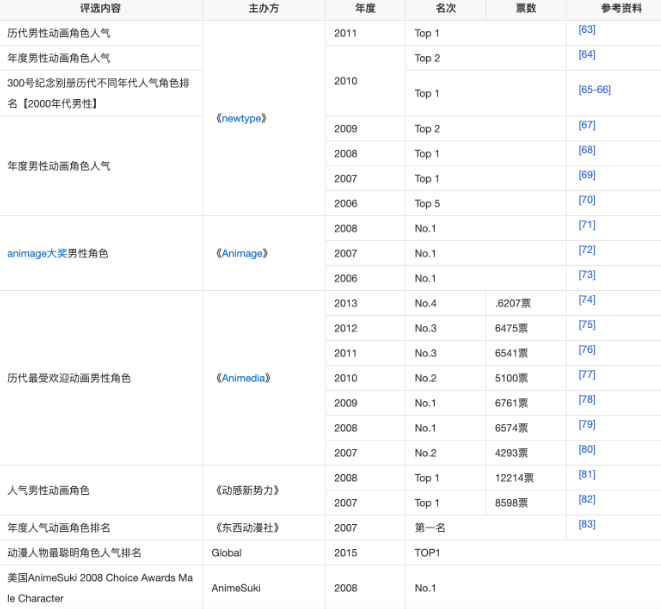Select the 8598票 vote count
The height and width of the screenshot is (609, 661).
[x=526, y=503]
